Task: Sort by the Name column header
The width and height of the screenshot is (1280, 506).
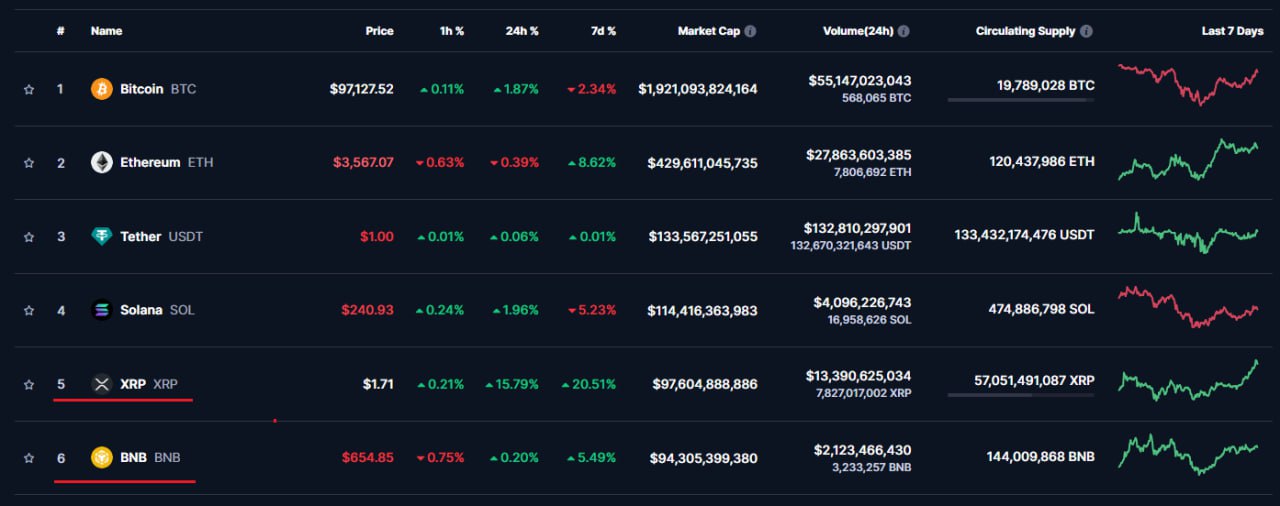Action: (x=106, y=31)
